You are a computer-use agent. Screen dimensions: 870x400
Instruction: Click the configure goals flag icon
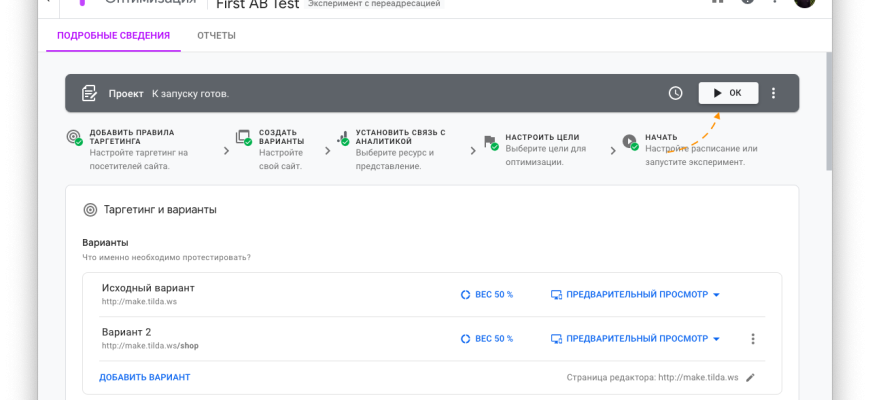490,141
